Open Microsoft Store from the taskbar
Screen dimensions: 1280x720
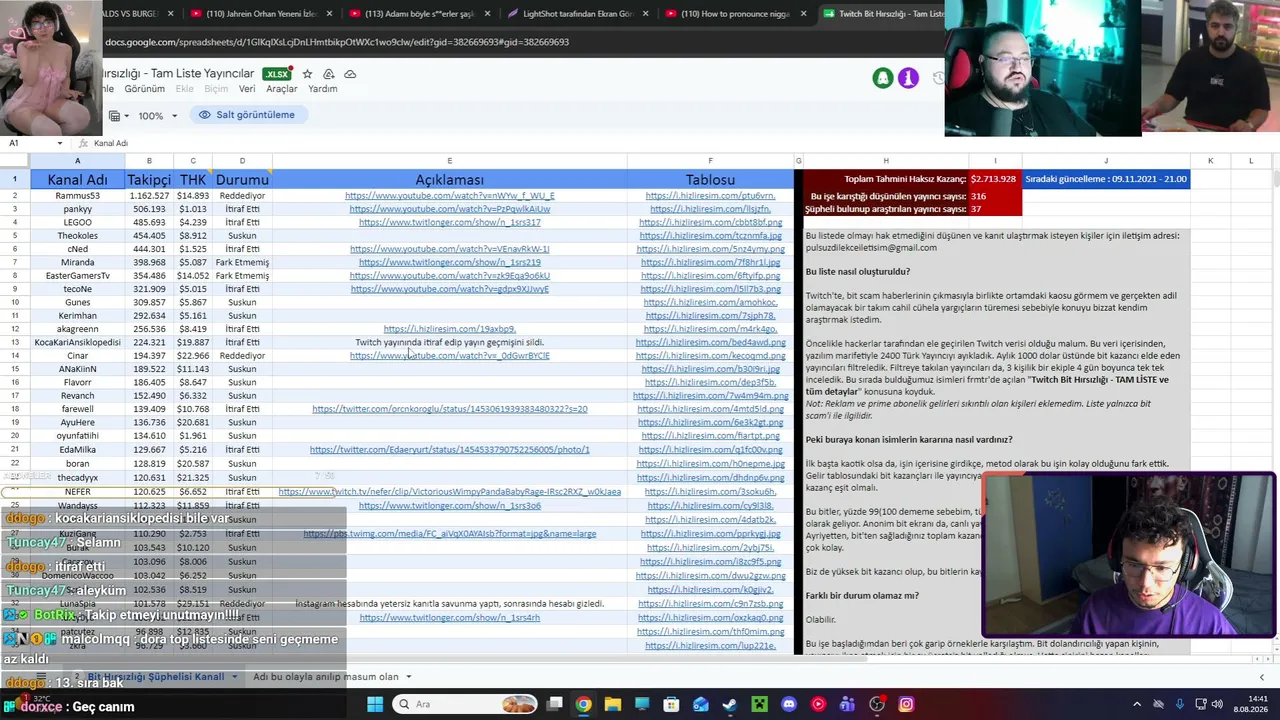671,704
